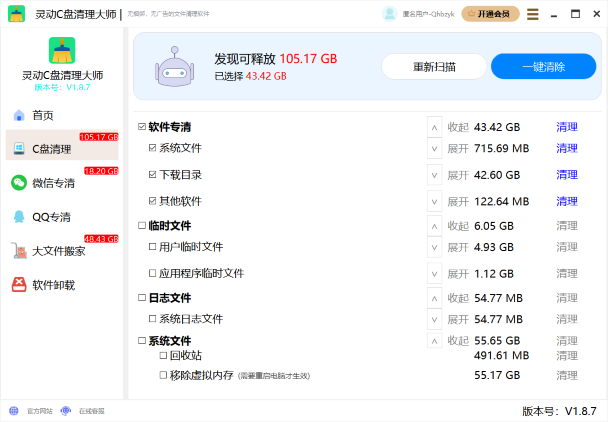Select C盘清理 in sidebar
The height and width of the screenshot is (422, 608).
point(62,145)
